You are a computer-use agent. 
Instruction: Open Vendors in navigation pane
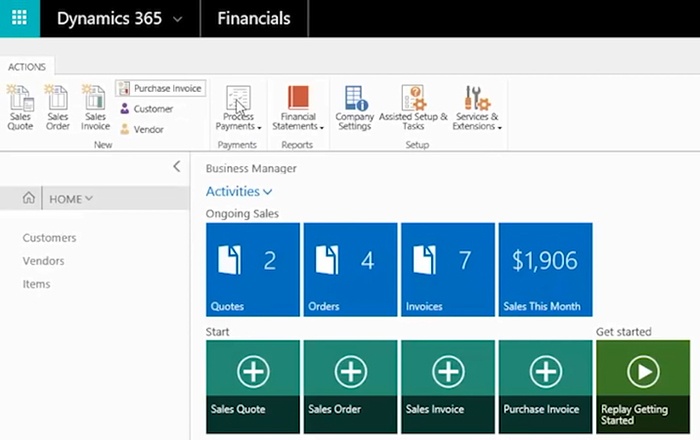(43, 261)
